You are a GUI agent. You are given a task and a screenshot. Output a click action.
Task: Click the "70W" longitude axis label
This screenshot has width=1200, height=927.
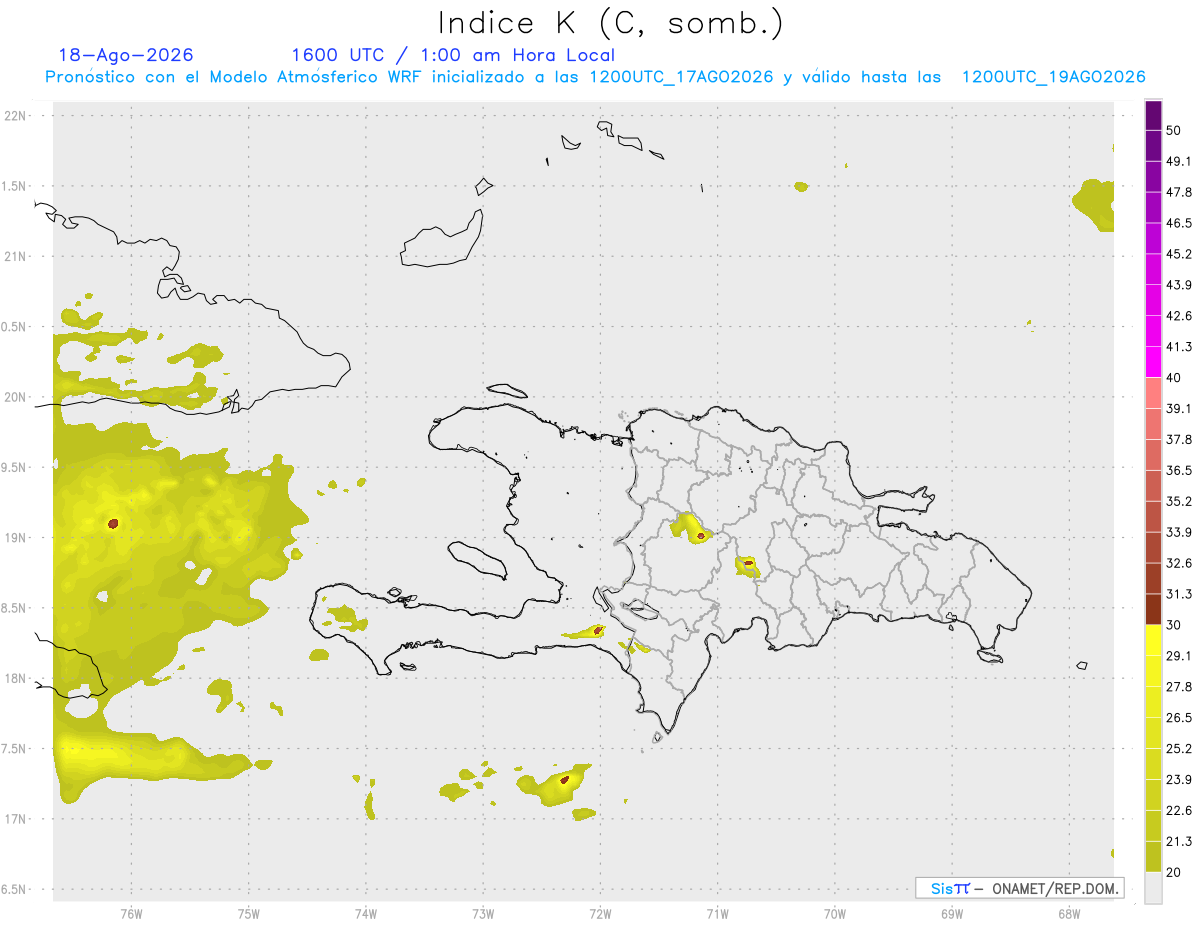(x=835, y=914)
